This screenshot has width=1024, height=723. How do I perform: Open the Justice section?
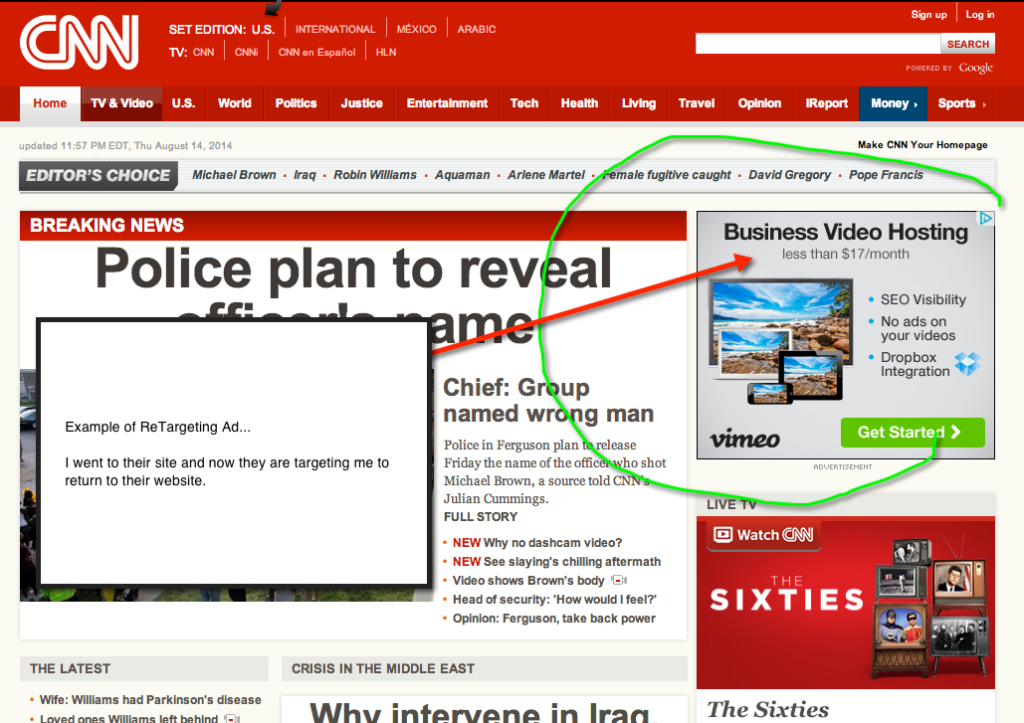pyautogui.click(x=362, y=103)
